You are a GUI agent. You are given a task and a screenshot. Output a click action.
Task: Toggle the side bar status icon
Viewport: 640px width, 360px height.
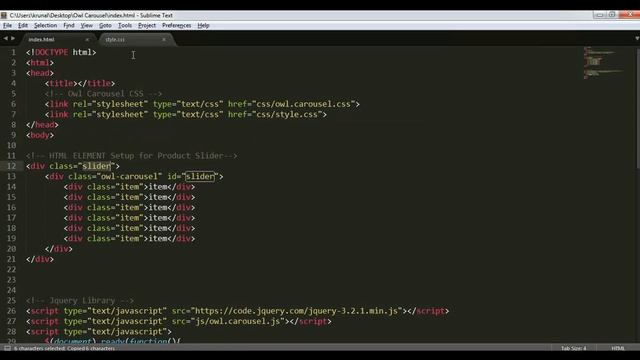pyautogui.click(x=7, y=348)
